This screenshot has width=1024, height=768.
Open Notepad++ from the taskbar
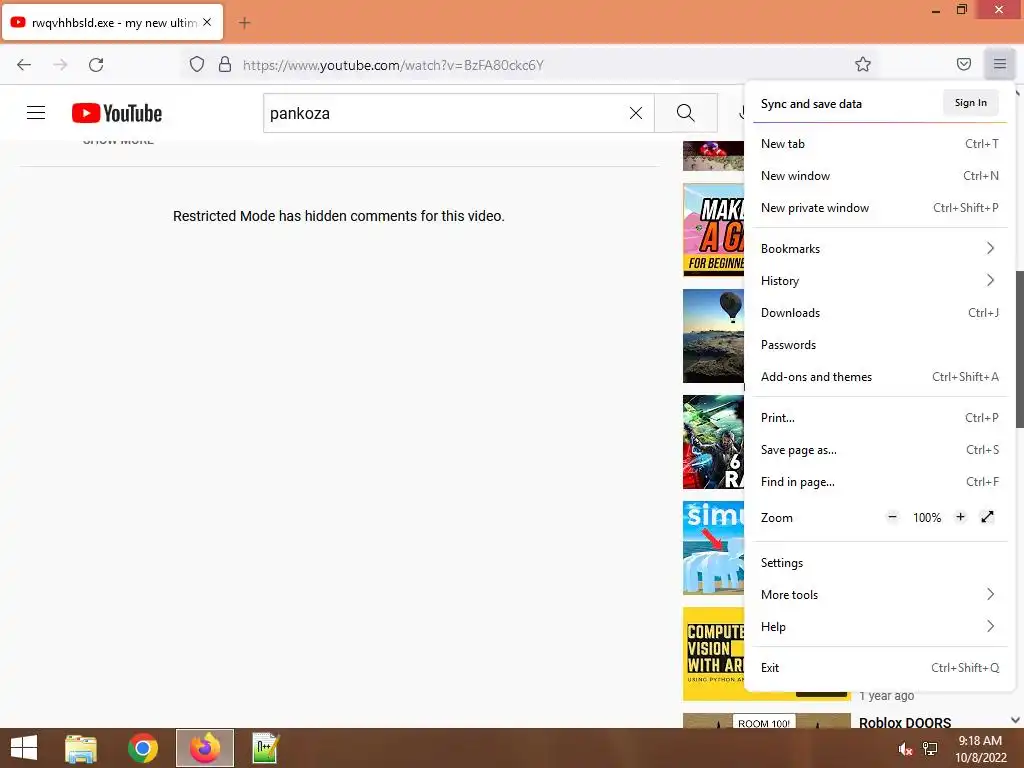tap(266, 748)
